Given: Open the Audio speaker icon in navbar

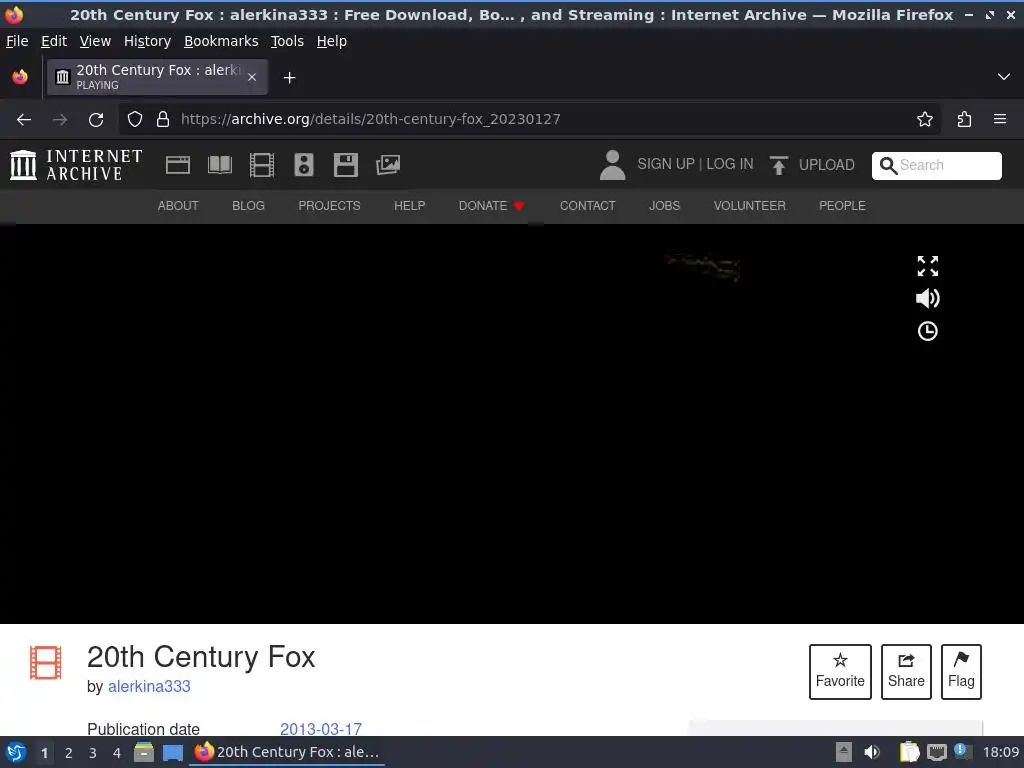Looking at the screenshot, I should 304,165.
